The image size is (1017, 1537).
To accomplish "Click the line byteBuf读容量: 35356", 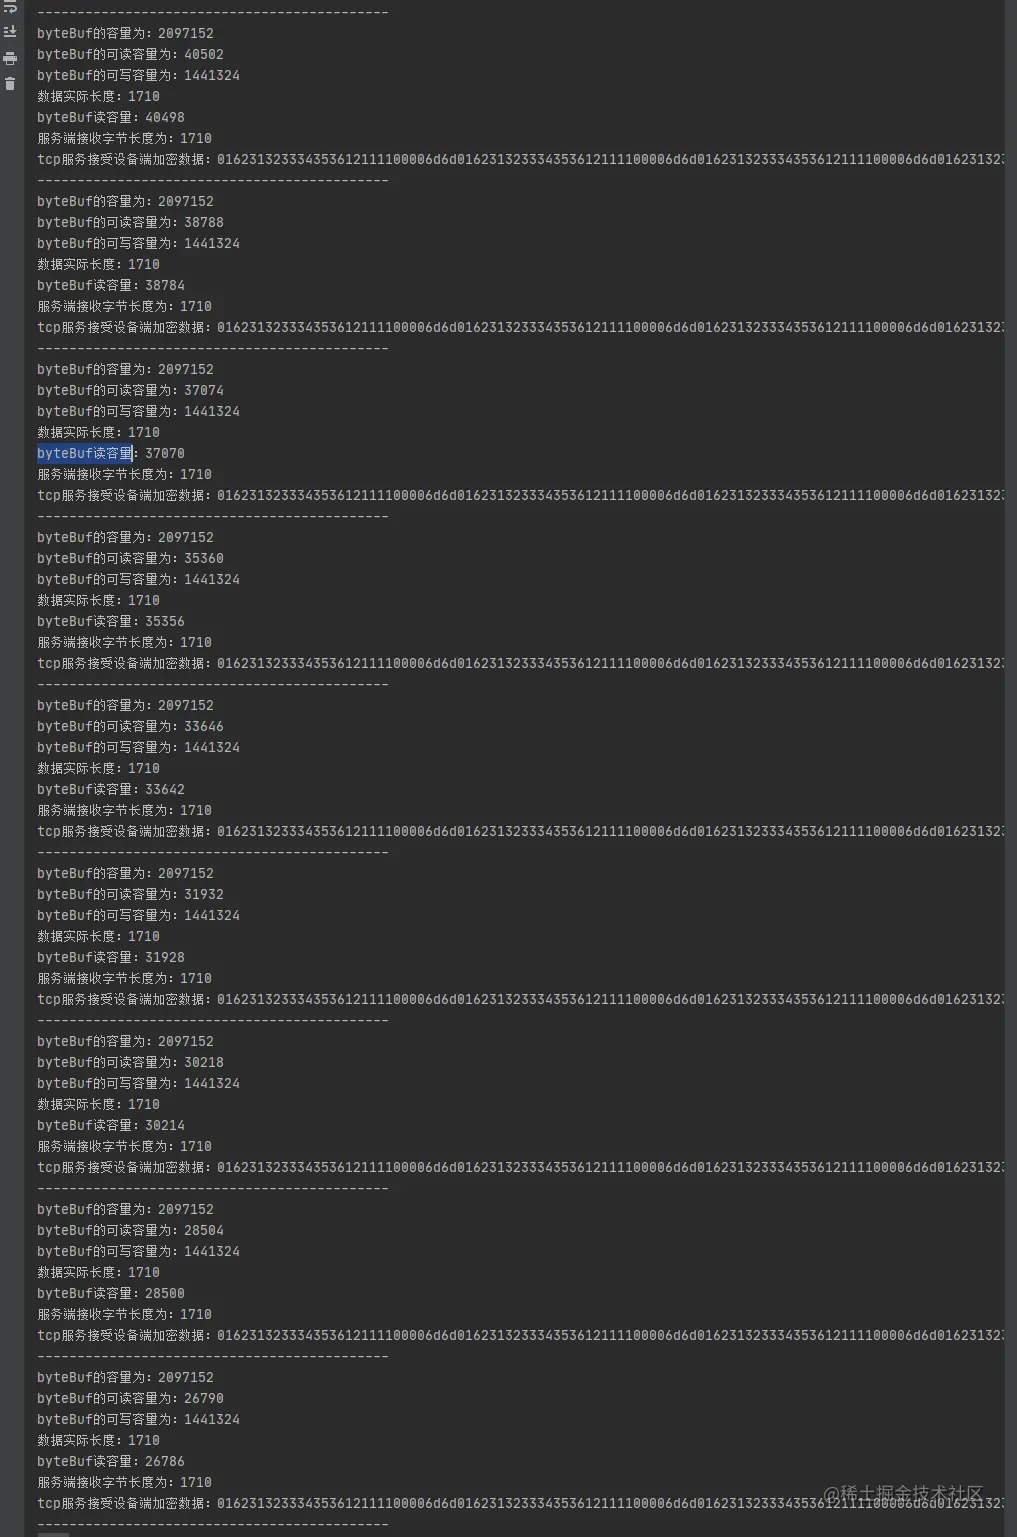I will pos(111,621).
